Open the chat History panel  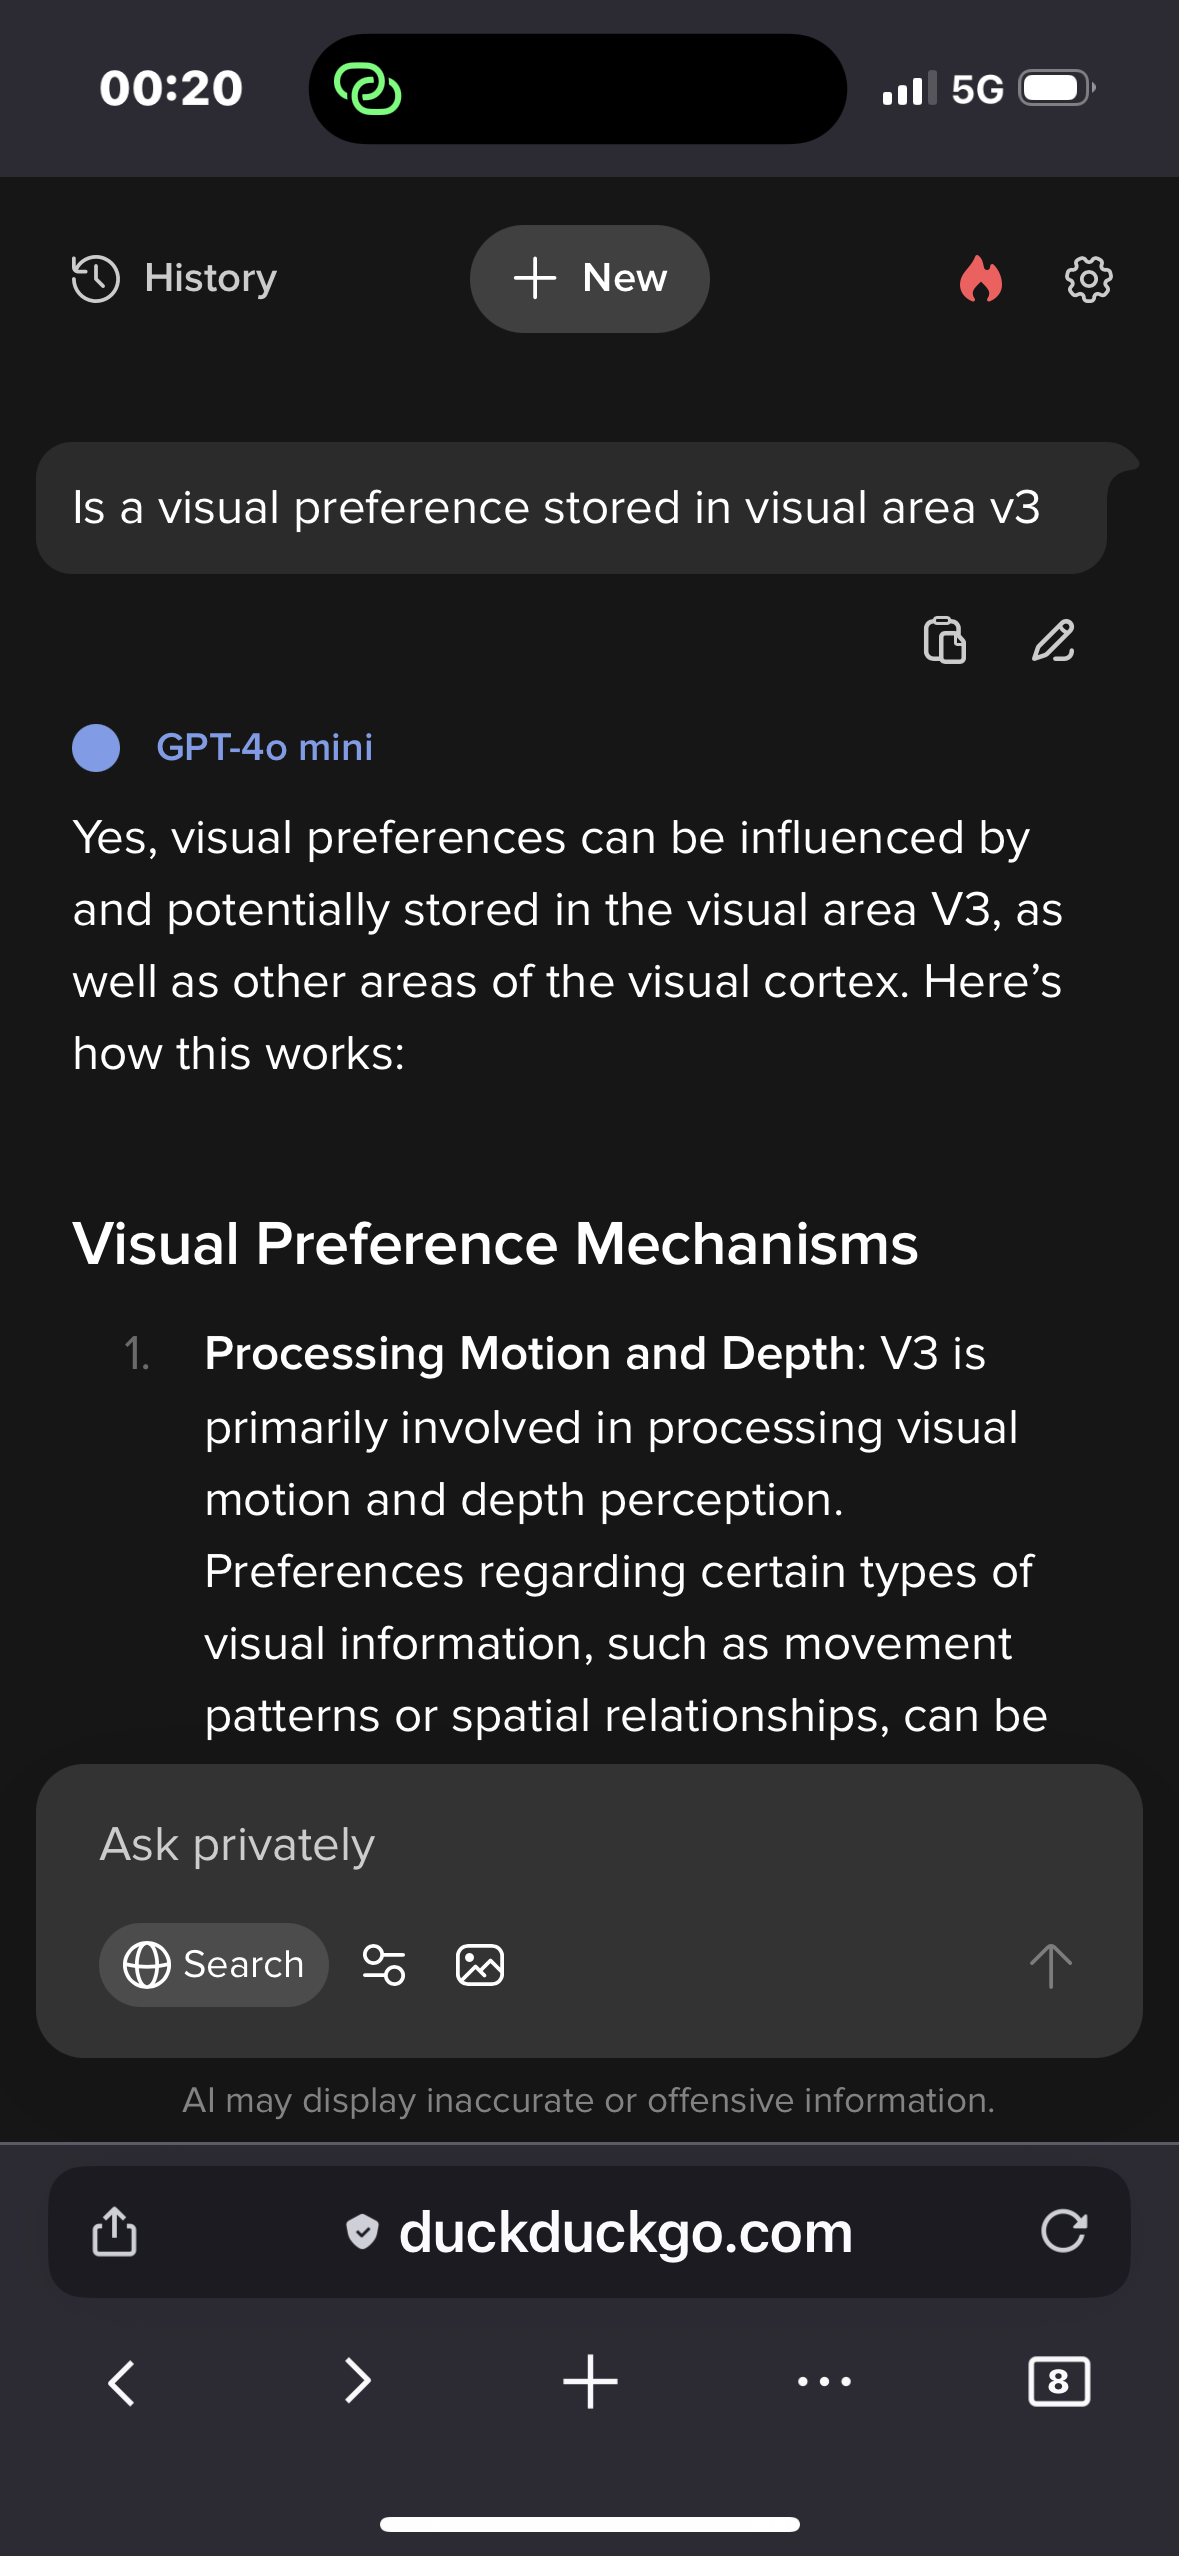175,278
